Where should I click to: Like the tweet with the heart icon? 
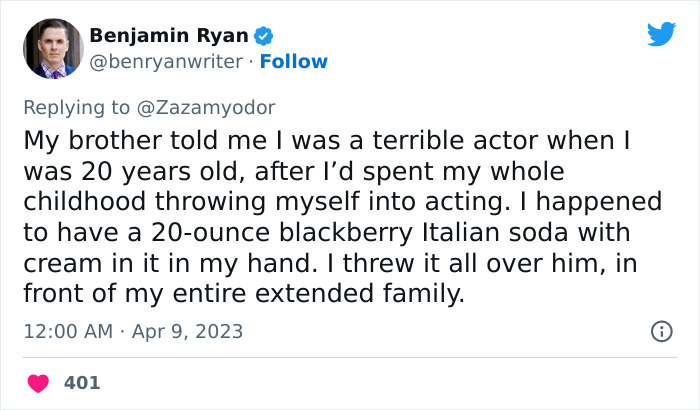pyautogui.click(x=40, y=383)
